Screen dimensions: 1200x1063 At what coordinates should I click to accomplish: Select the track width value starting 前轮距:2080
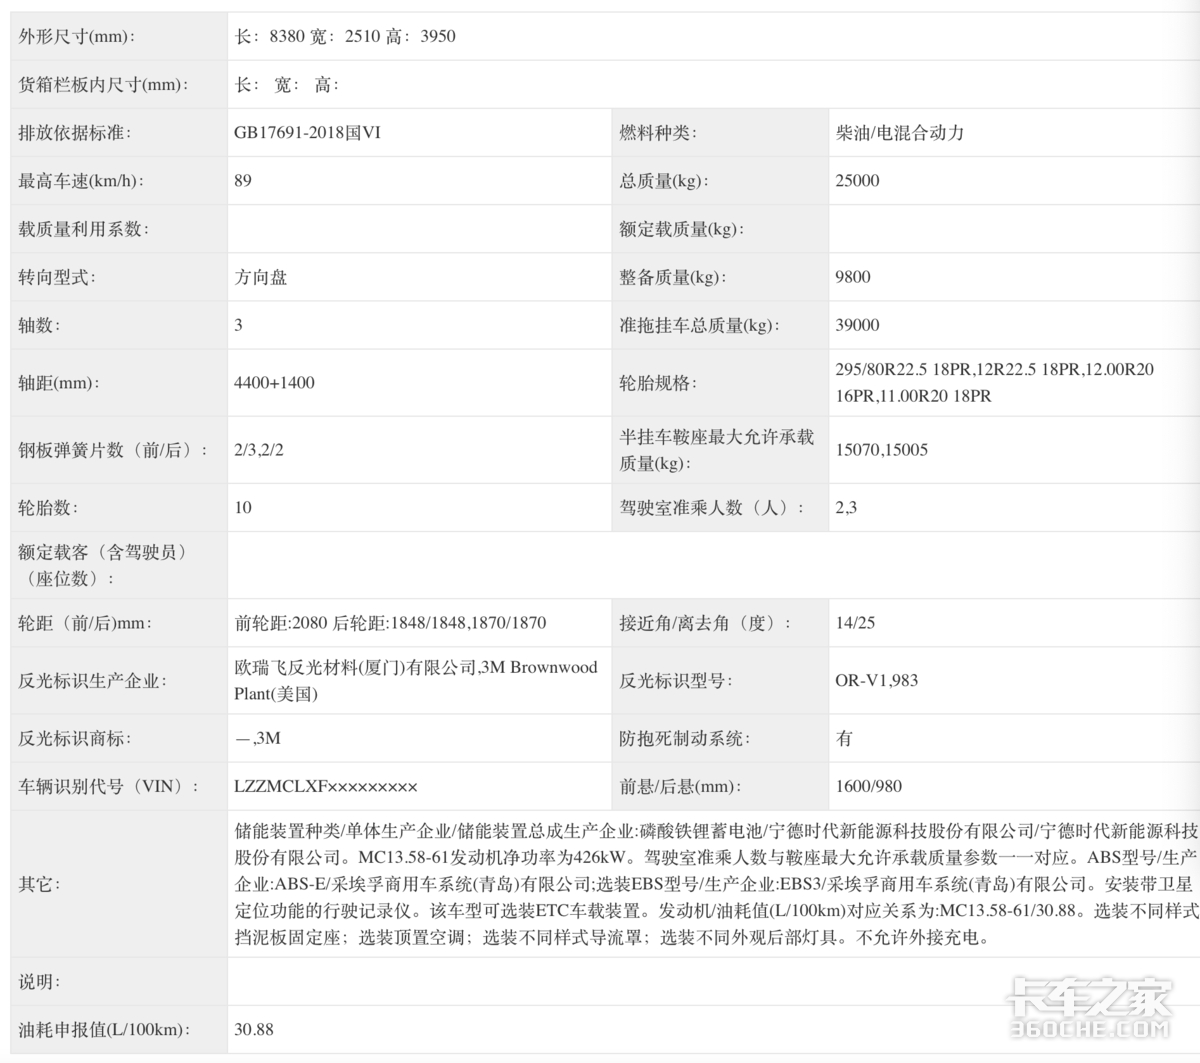pos(390,623)
